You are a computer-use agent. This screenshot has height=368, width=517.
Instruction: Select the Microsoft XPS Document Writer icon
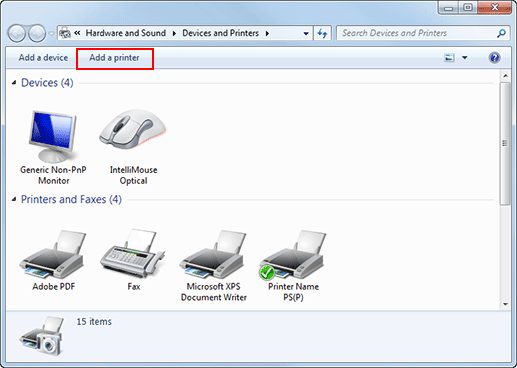coord(213,254)
